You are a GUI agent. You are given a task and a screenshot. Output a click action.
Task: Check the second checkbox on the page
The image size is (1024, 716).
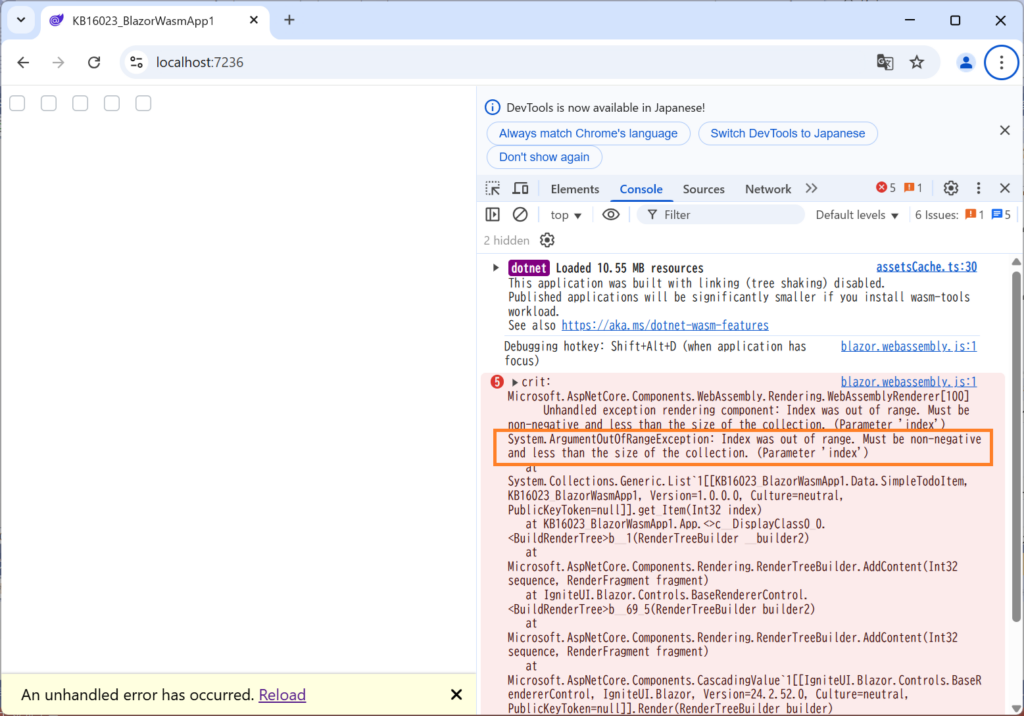(48, 103)
